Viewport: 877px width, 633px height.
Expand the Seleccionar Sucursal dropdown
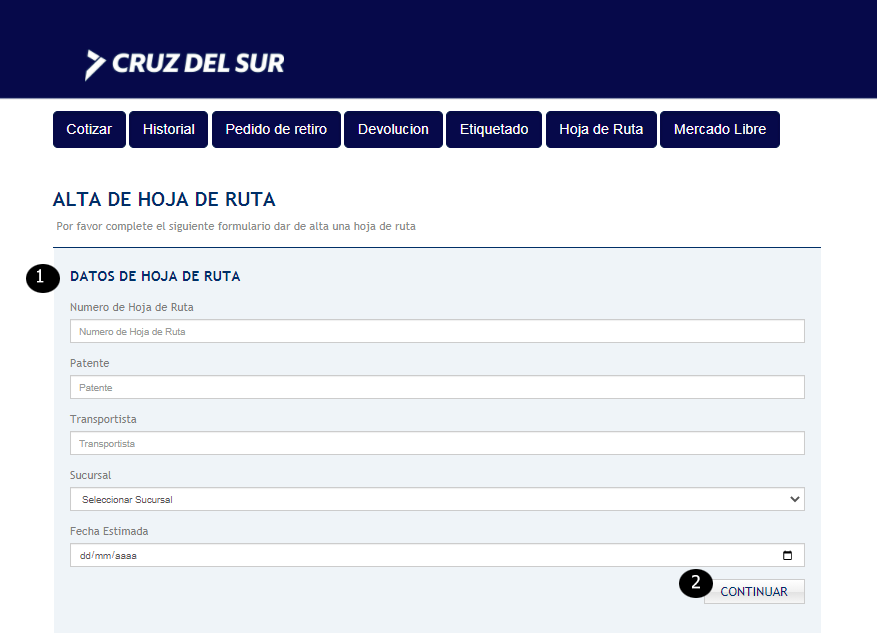coord(437,499)
